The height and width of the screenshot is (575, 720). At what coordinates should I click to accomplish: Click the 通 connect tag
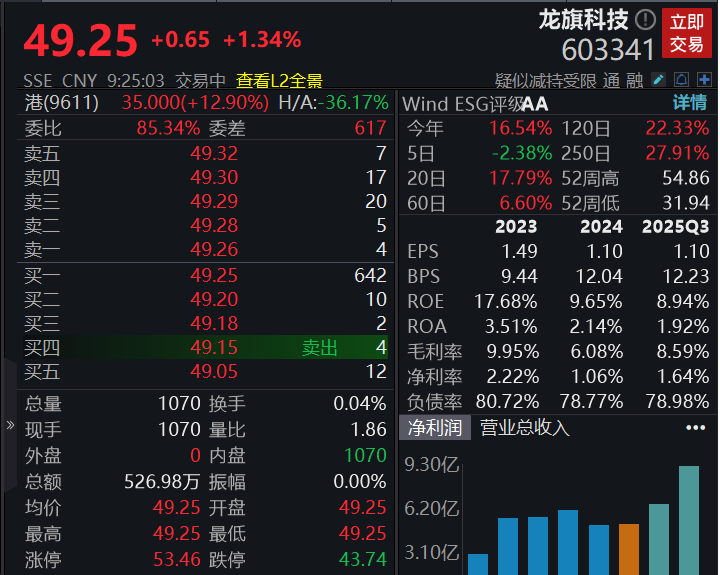(x=611, y=80)
